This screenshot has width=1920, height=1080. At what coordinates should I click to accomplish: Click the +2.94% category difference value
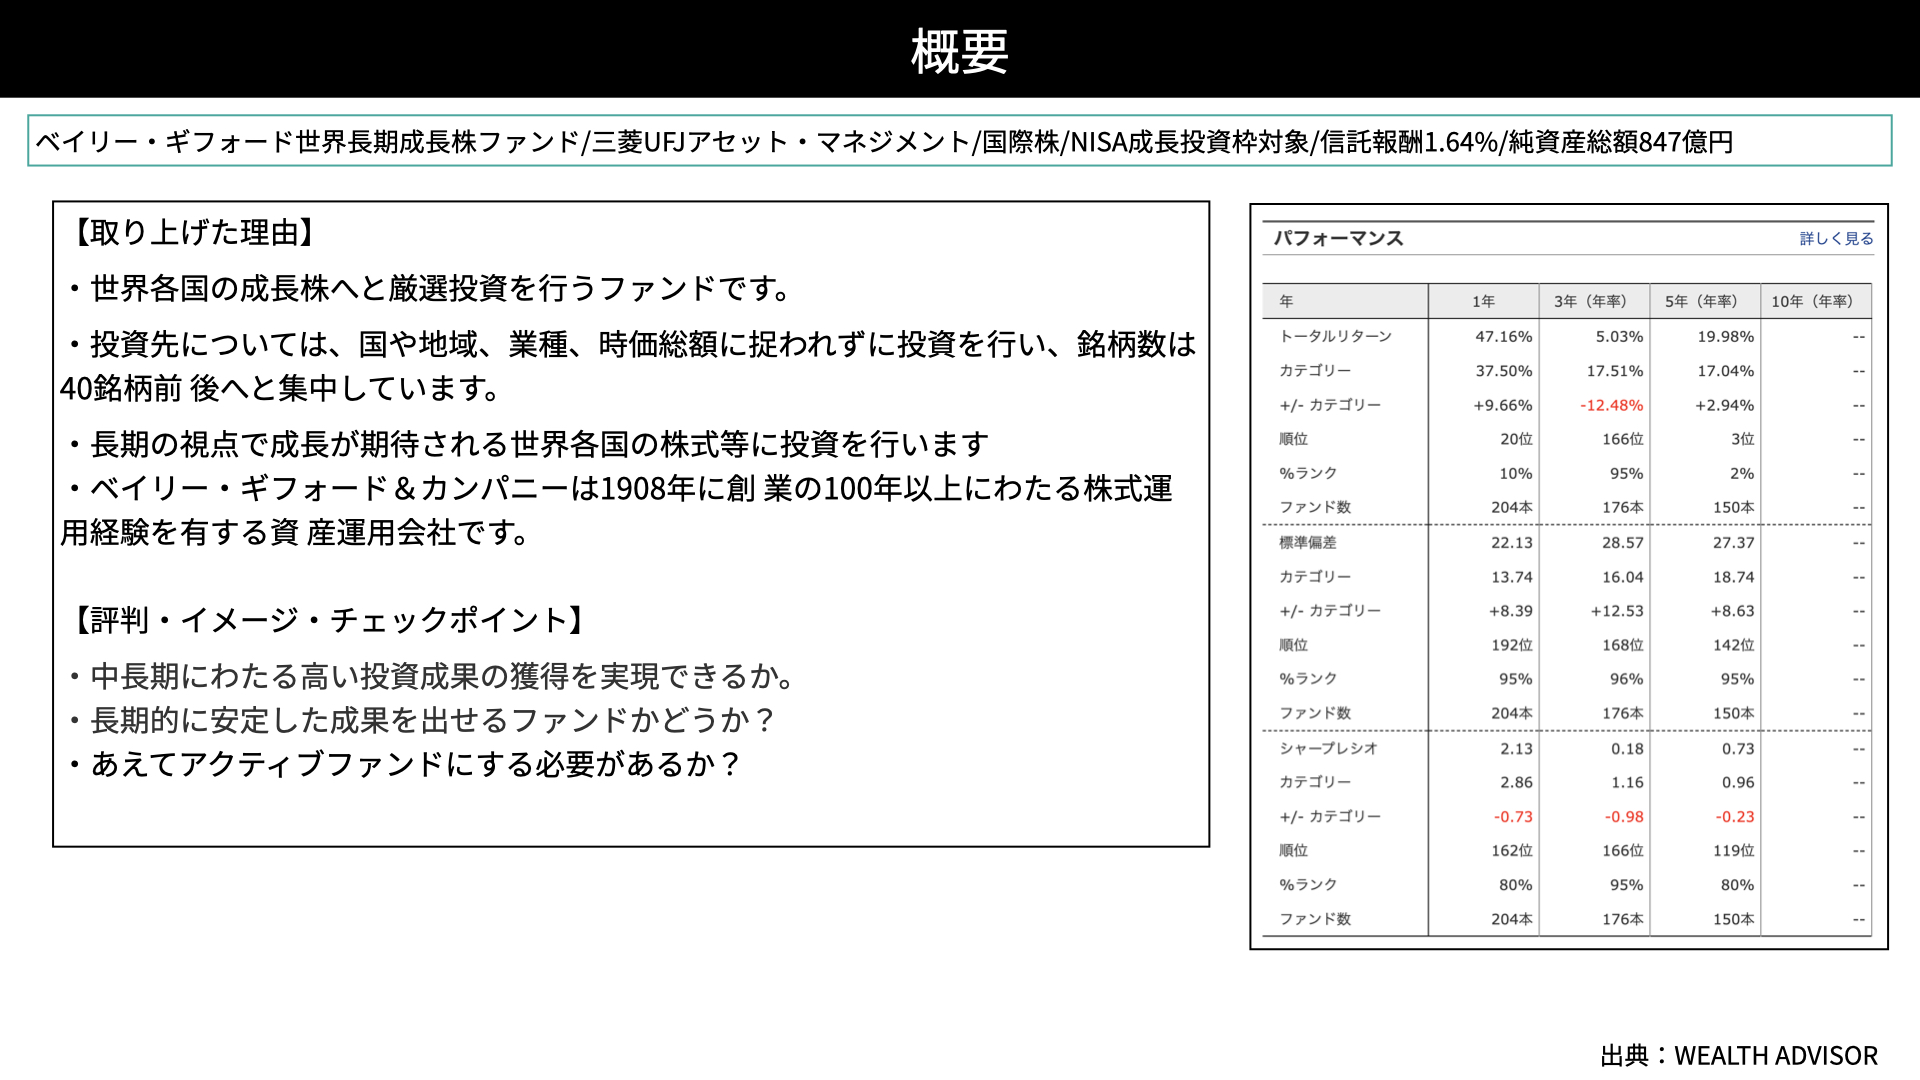coord(1724,405)
